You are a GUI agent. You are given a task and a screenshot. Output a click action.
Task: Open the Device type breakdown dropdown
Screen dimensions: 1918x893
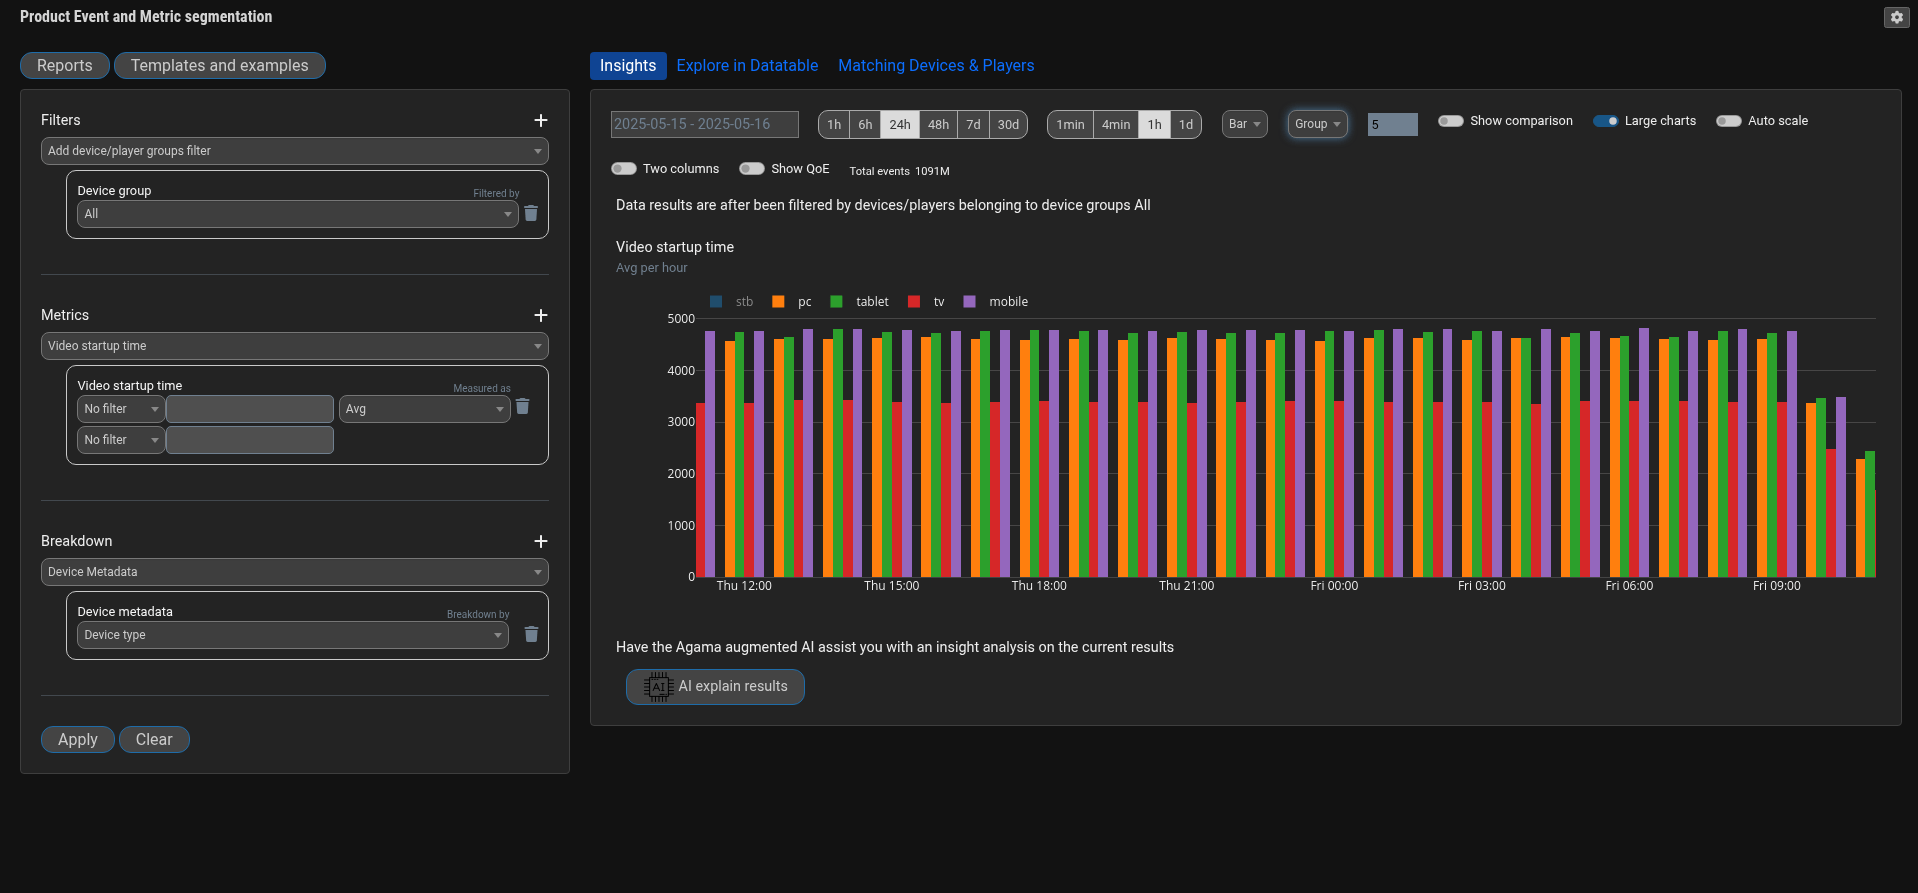pyautogui.click(x=293, y=635)
